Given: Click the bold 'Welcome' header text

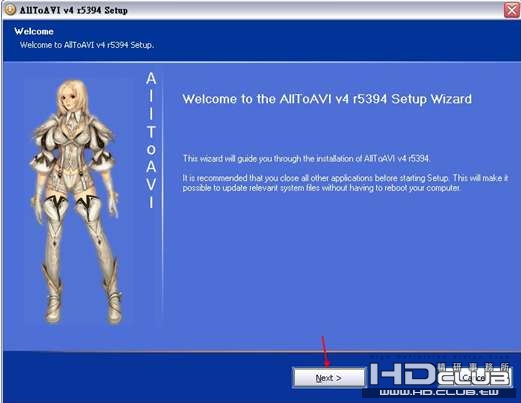Looking at the screenshot, I should tap(34, 31).
